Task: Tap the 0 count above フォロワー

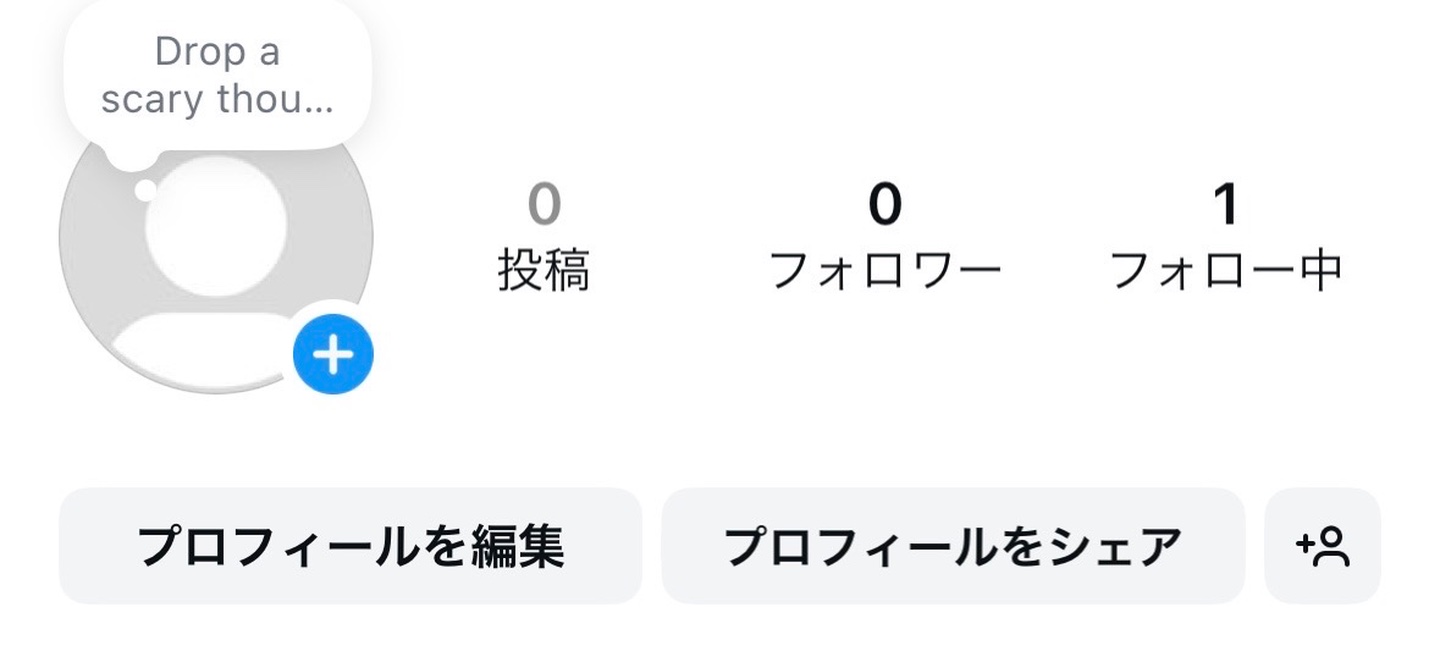Action: (885, 204)
